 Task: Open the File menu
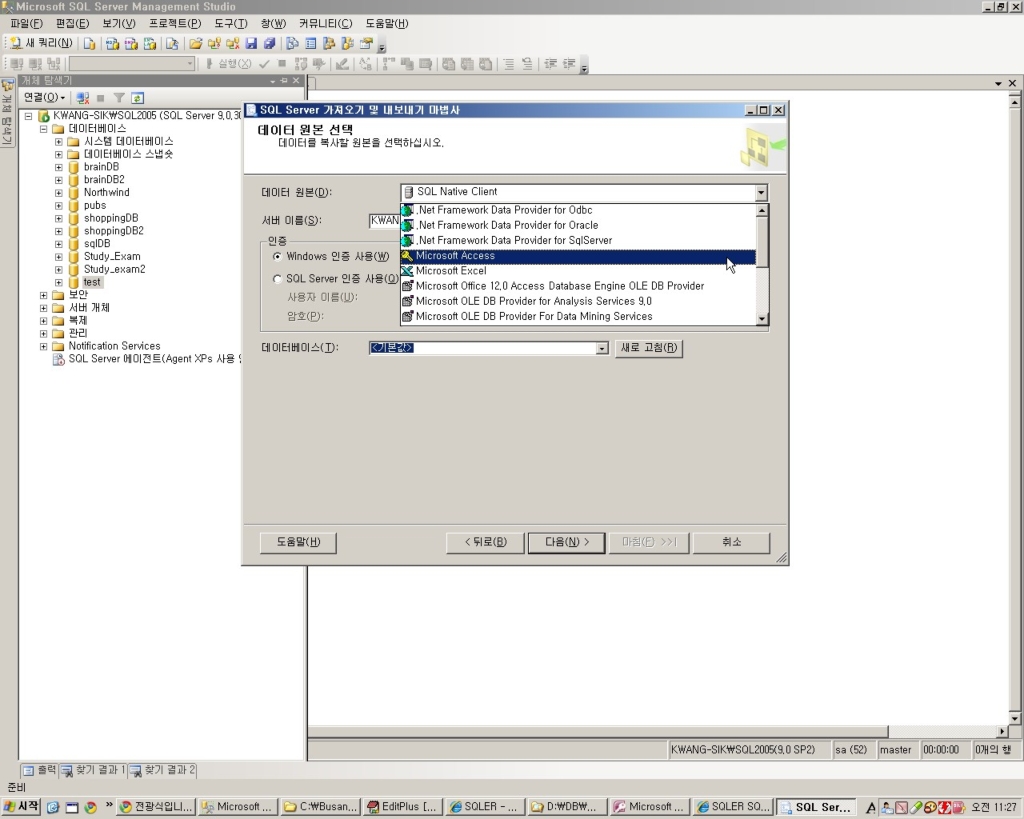[27, 24]
